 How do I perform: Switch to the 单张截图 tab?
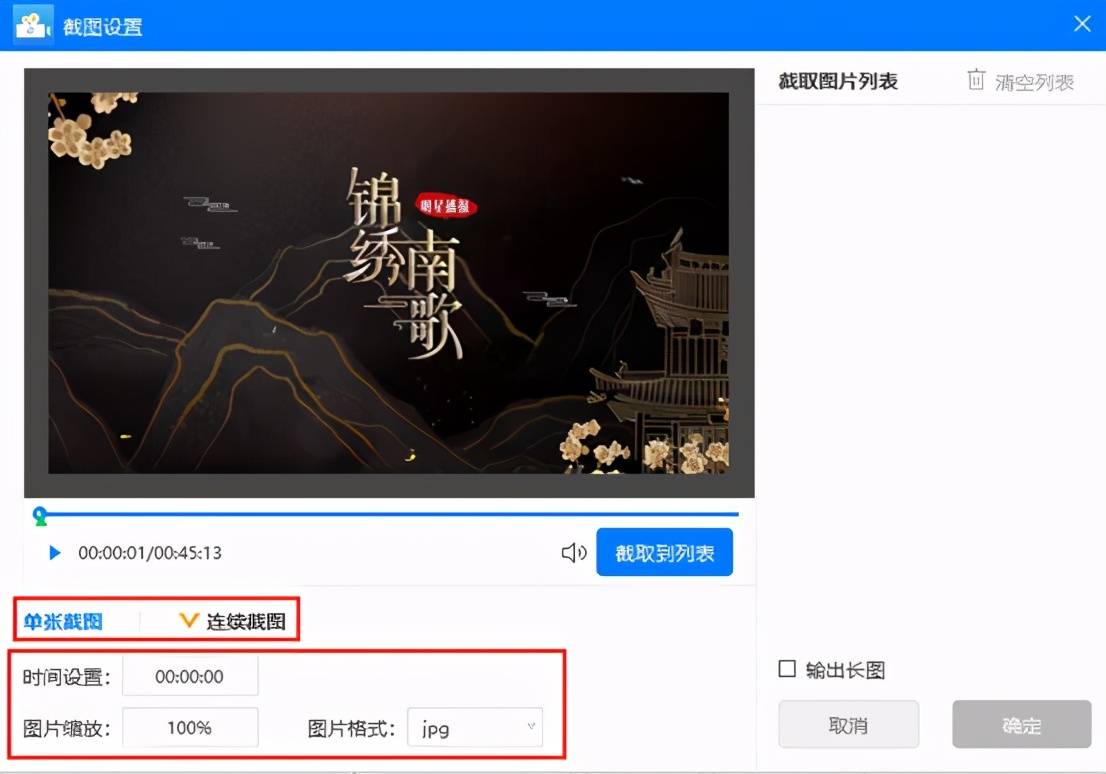coord(63,622)
